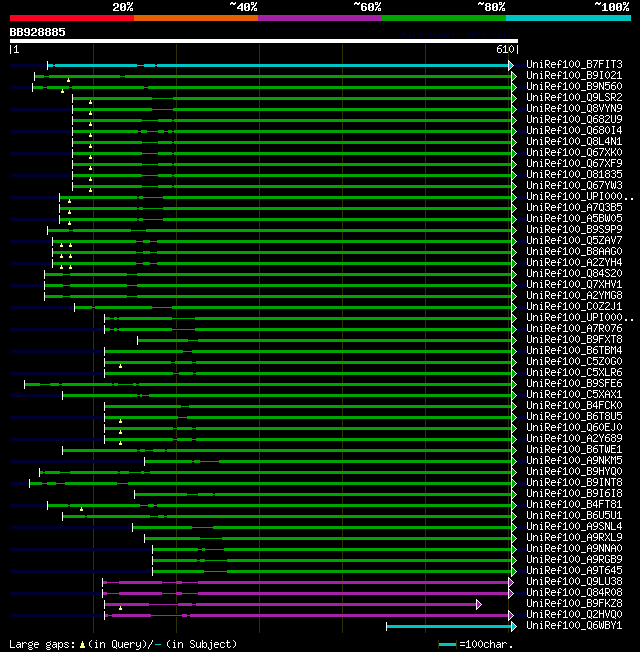This screenshot has width=640, height=652.
Task: Click the UniRef100_B9FXT8 label
Action: [x=574, y=340]
